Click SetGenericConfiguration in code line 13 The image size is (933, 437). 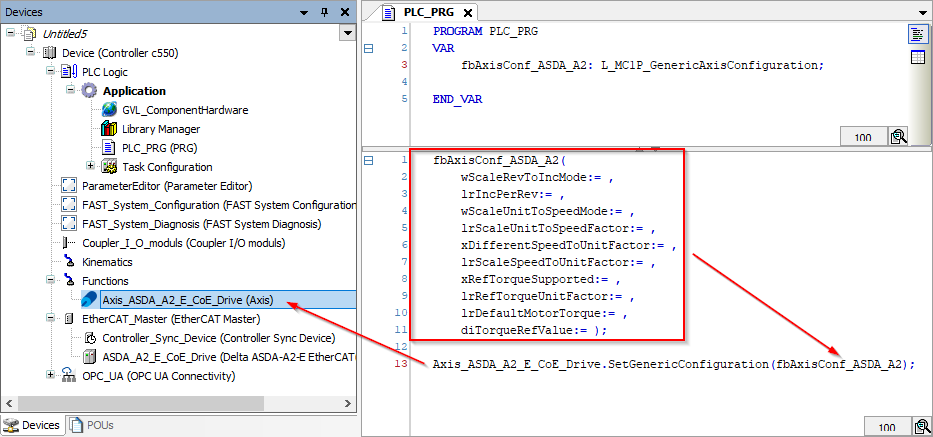[x=687, y=364]
